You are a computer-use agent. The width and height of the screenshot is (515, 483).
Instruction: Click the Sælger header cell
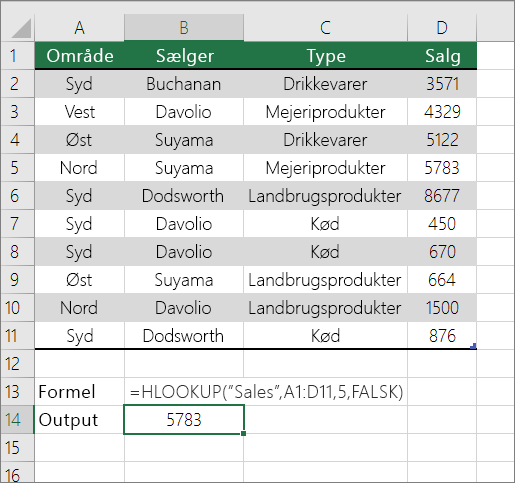click(184, 56)
